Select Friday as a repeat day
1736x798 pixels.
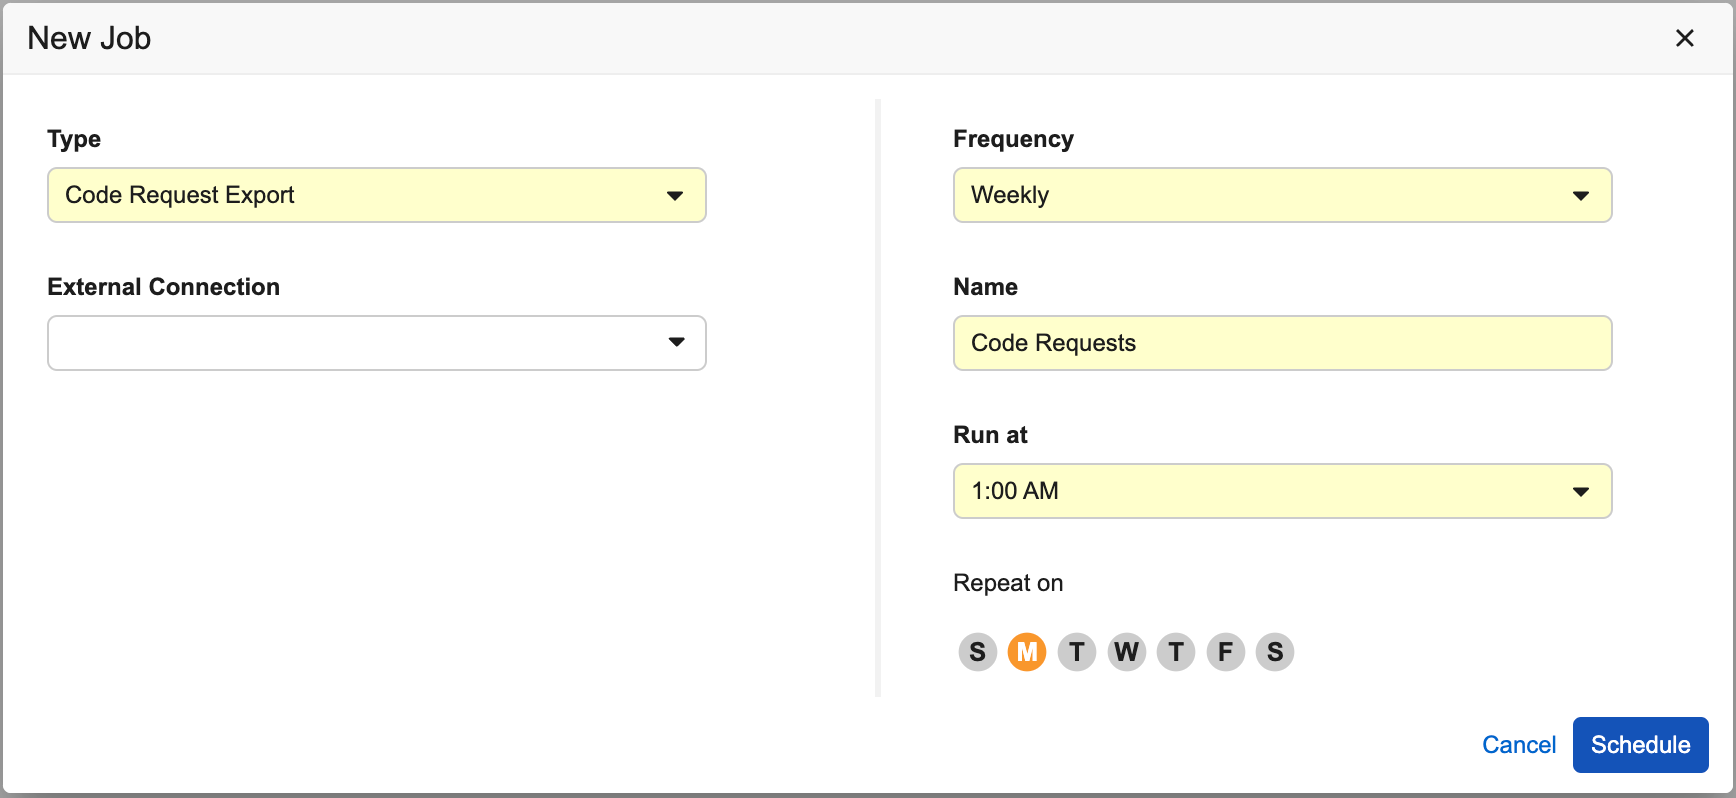point(1225,652)
